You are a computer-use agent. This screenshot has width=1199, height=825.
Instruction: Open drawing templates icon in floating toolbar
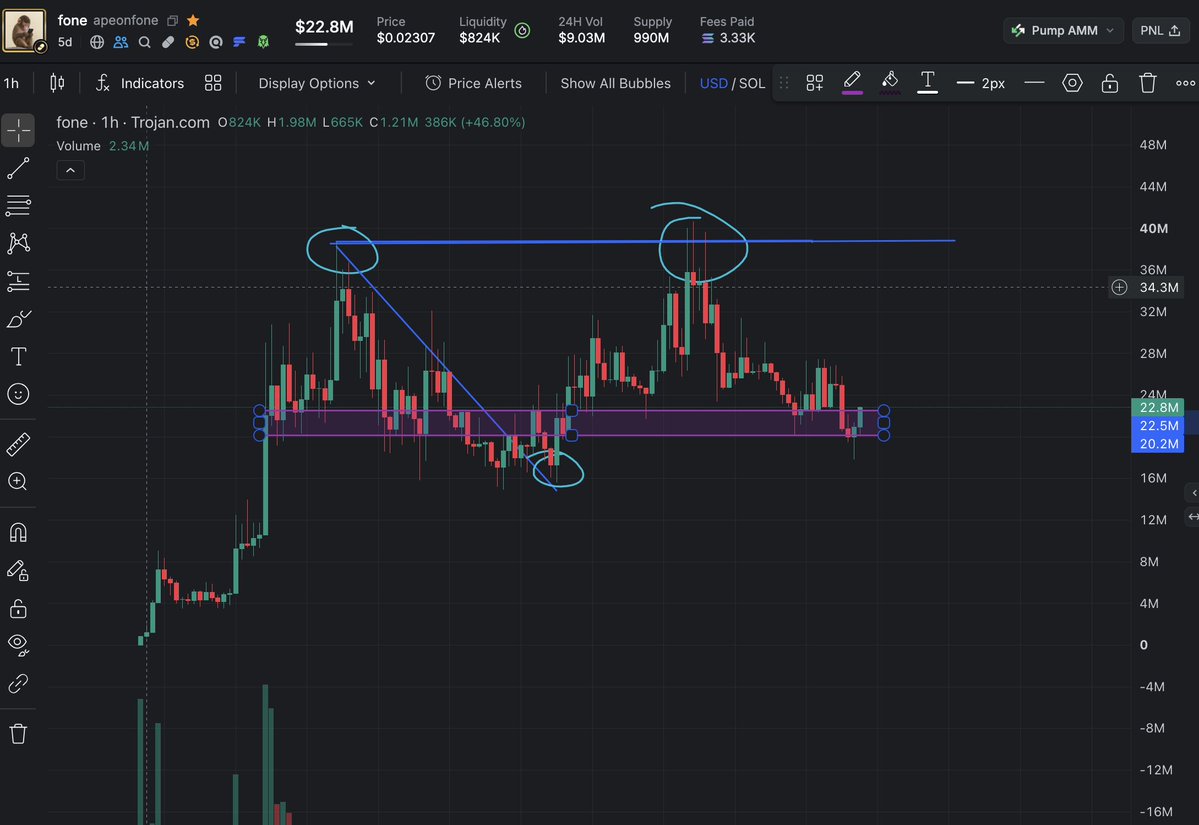pos(815,83)
